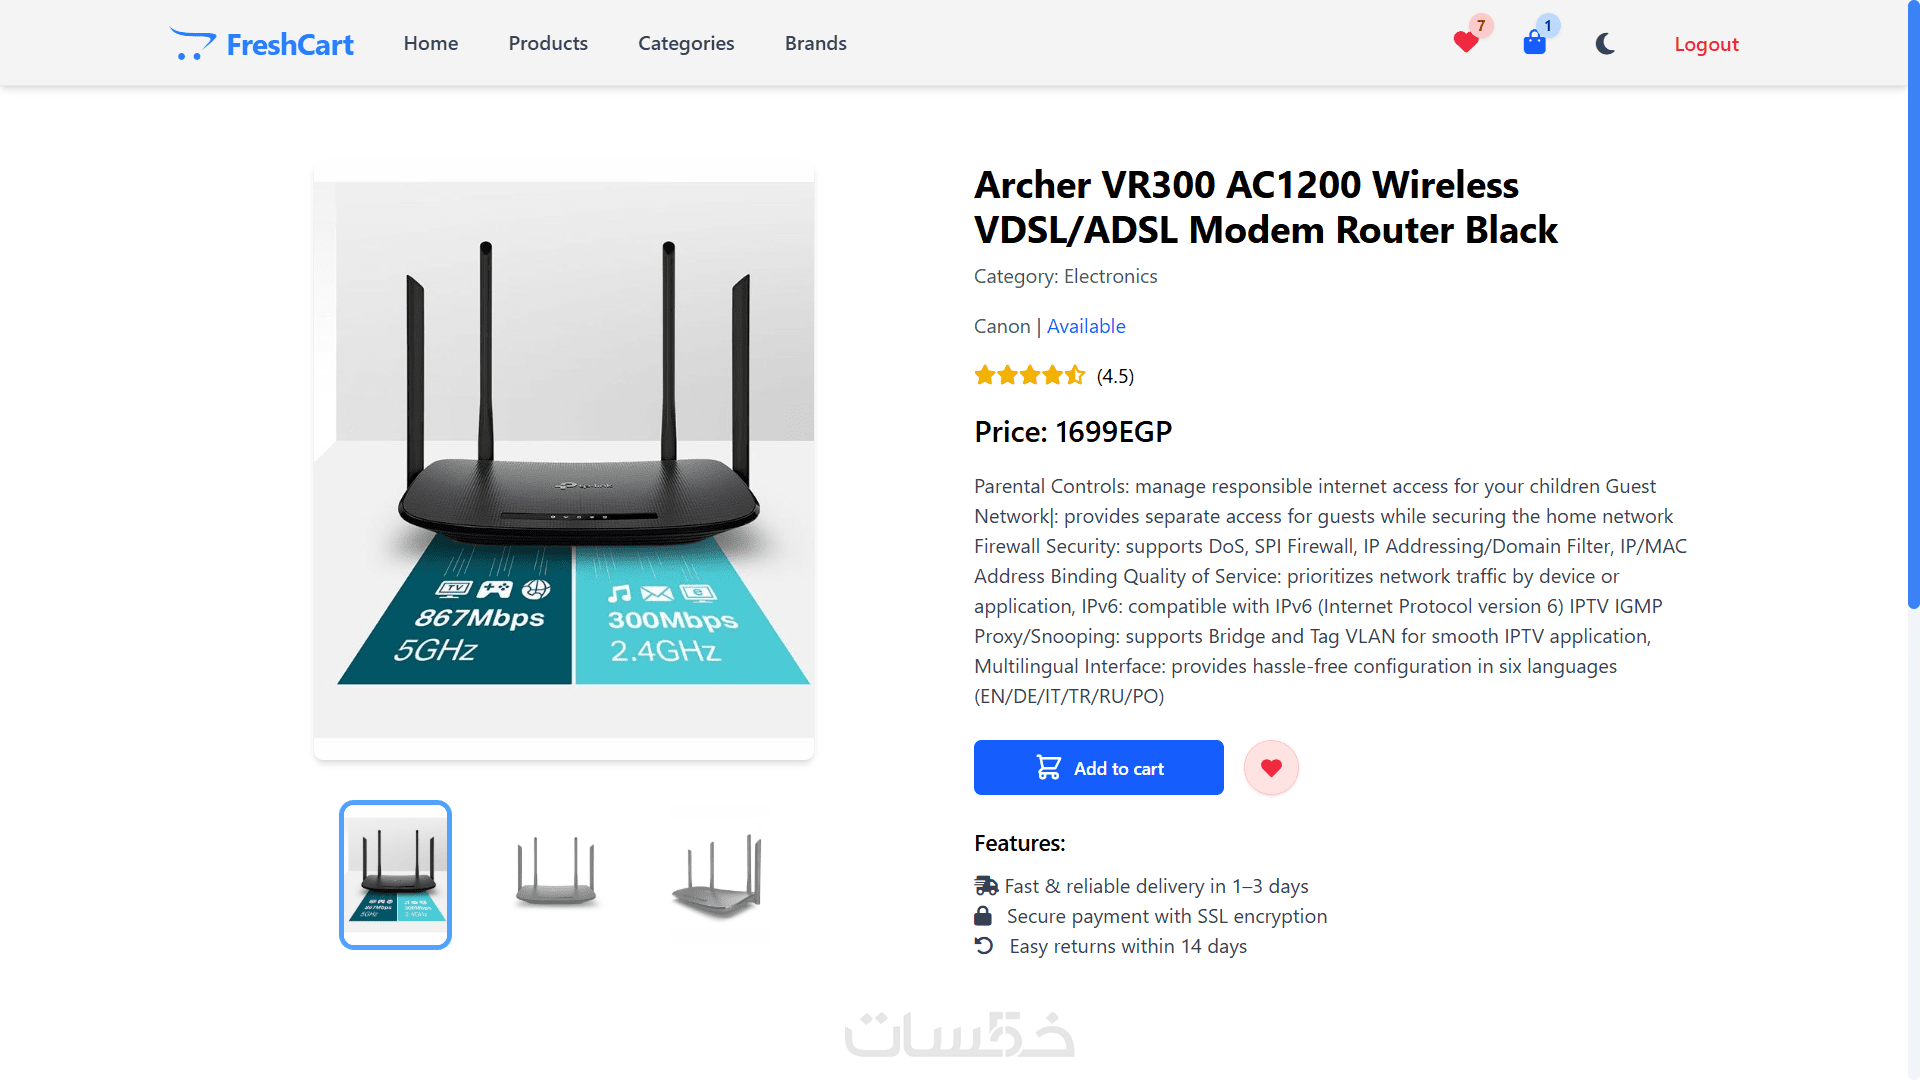Open the Brands page link
Viewport: 1920px width, 1080px height.
pos(816,43)
